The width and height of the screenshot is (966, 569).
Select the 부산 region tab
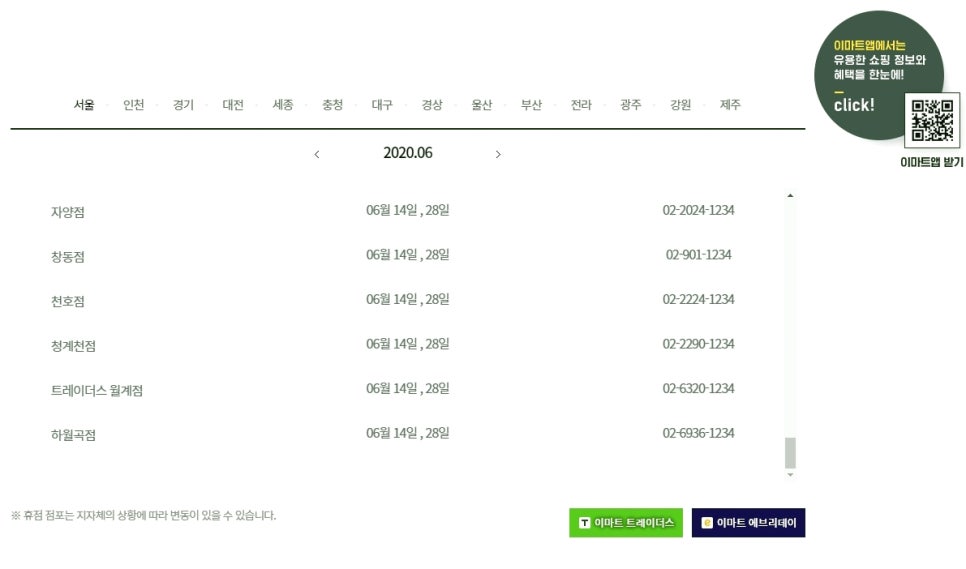pyautogui.click(x=531, y=105)
